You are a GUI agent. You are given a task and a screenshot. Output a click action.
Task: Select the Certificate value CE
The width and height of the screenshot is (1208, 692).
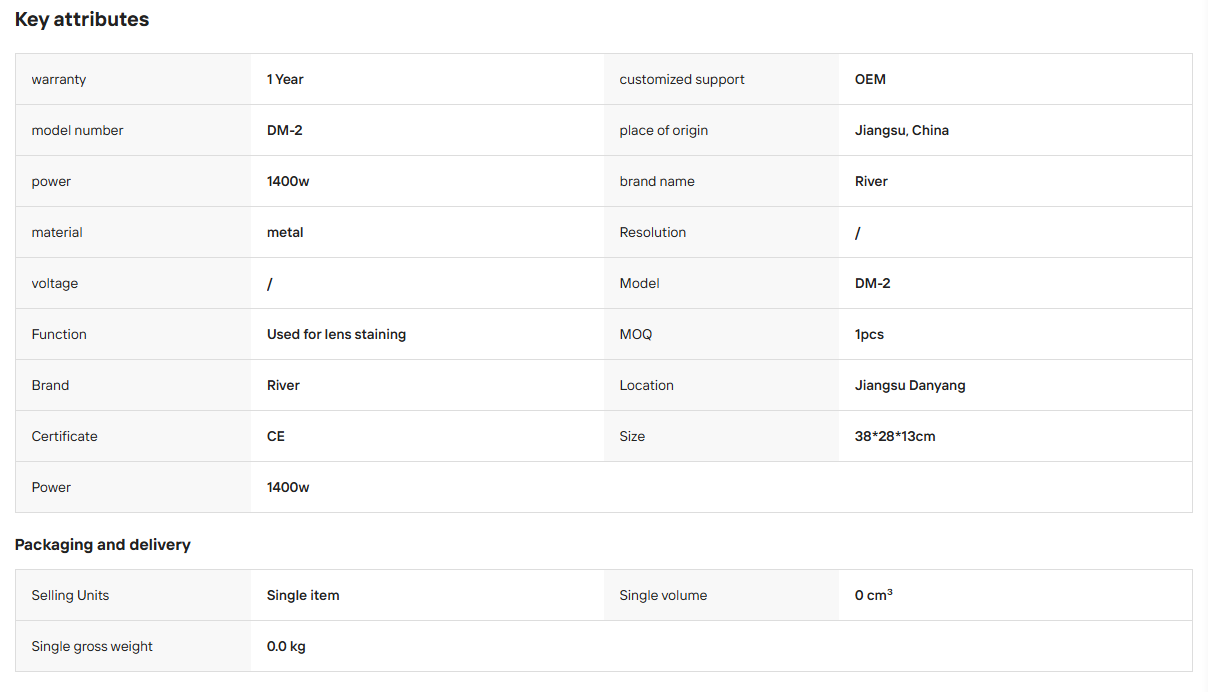276,436
